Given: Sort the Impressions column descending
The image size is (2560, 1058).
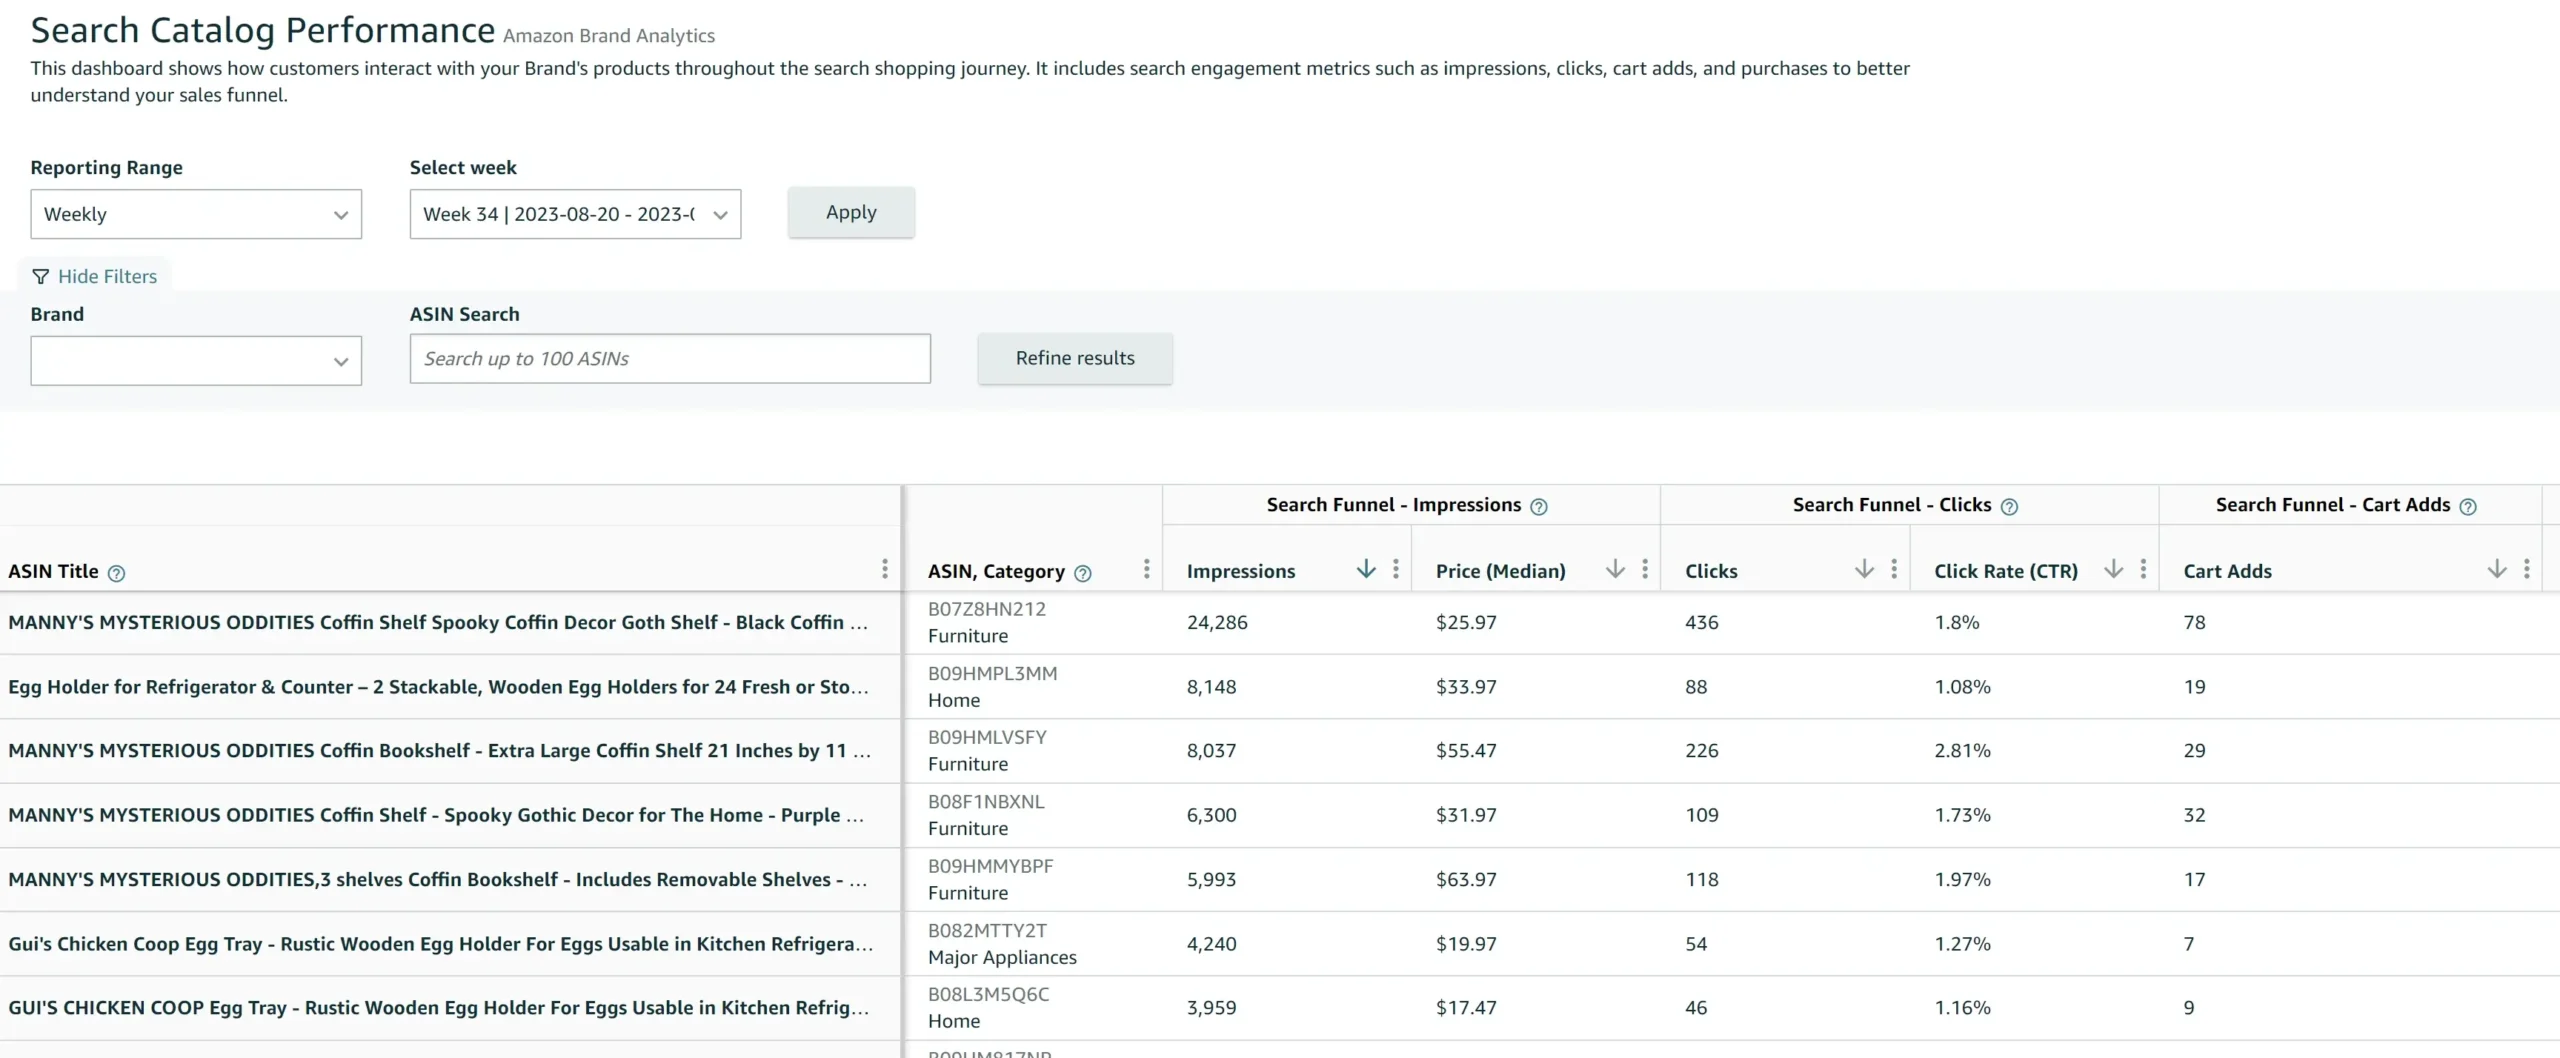Looking at the screenshot, I should [x=1365, y=568].
